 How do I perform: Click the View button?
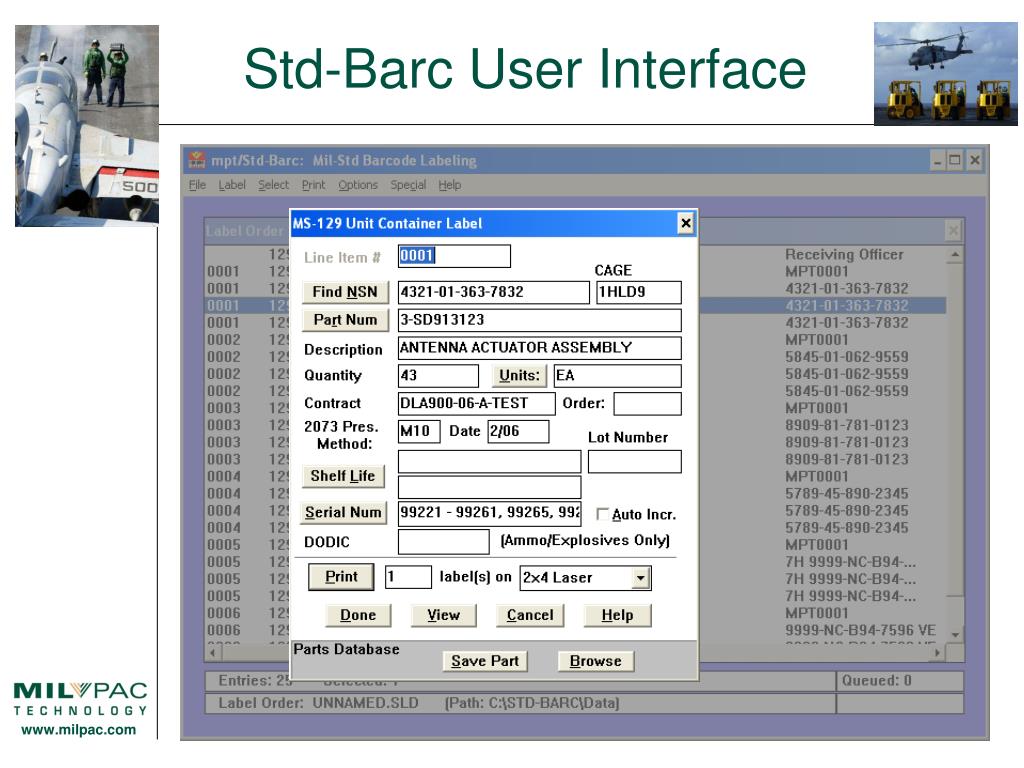tap(443, 615)
